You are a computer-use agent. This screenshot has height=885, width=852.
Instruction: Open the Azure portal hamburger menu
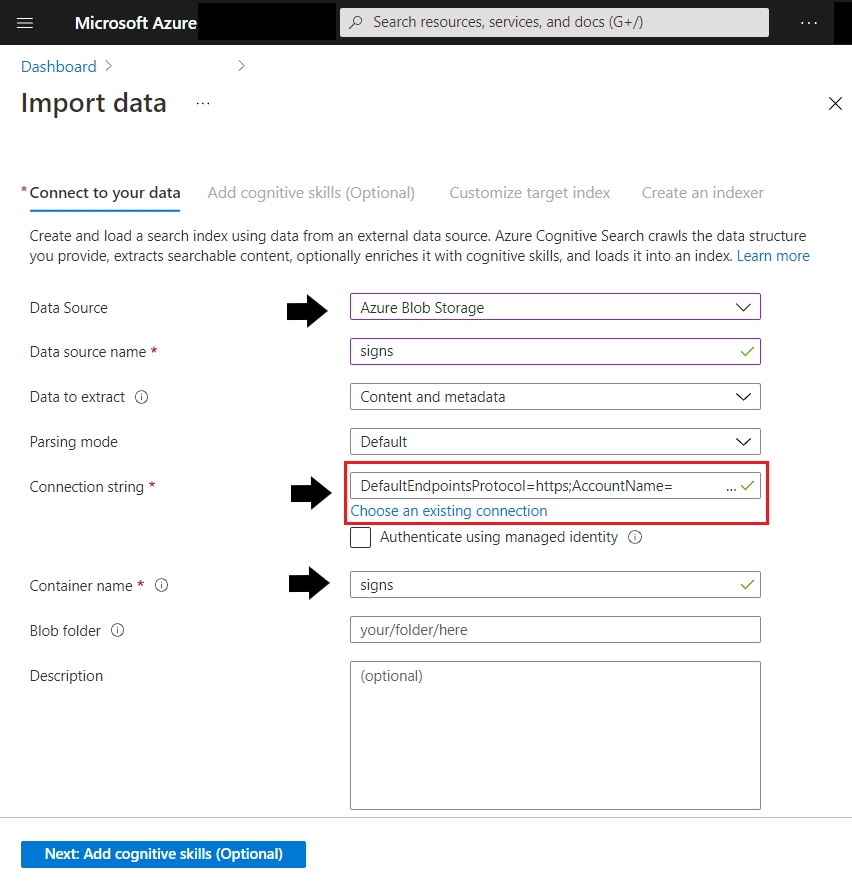[25, 22]
